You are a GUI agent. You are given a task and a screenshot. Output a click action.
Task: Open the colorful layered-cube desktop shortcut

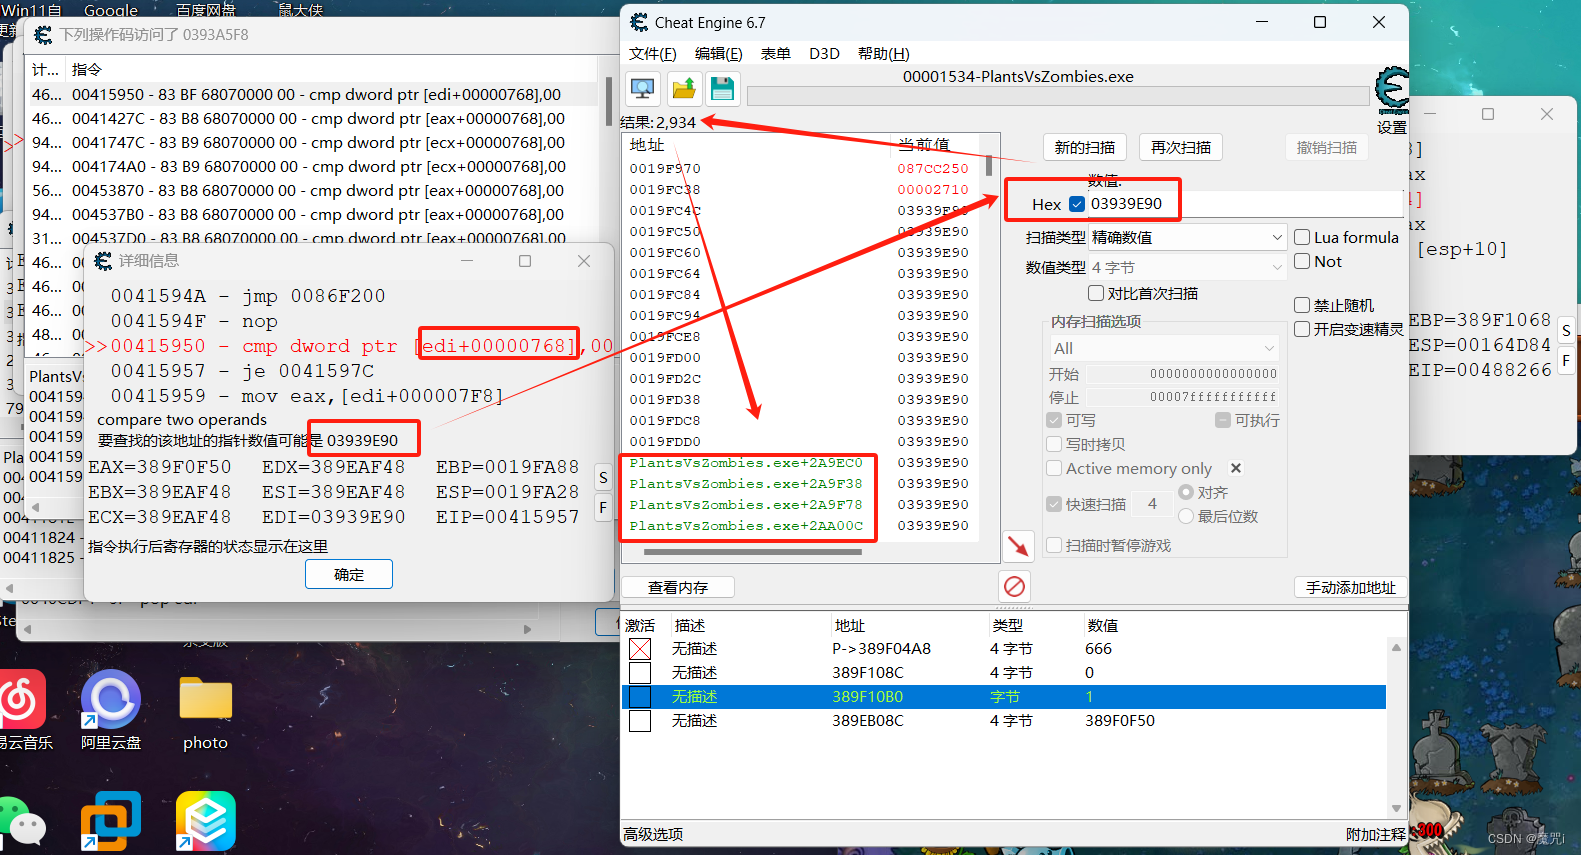tap(205, 821)
